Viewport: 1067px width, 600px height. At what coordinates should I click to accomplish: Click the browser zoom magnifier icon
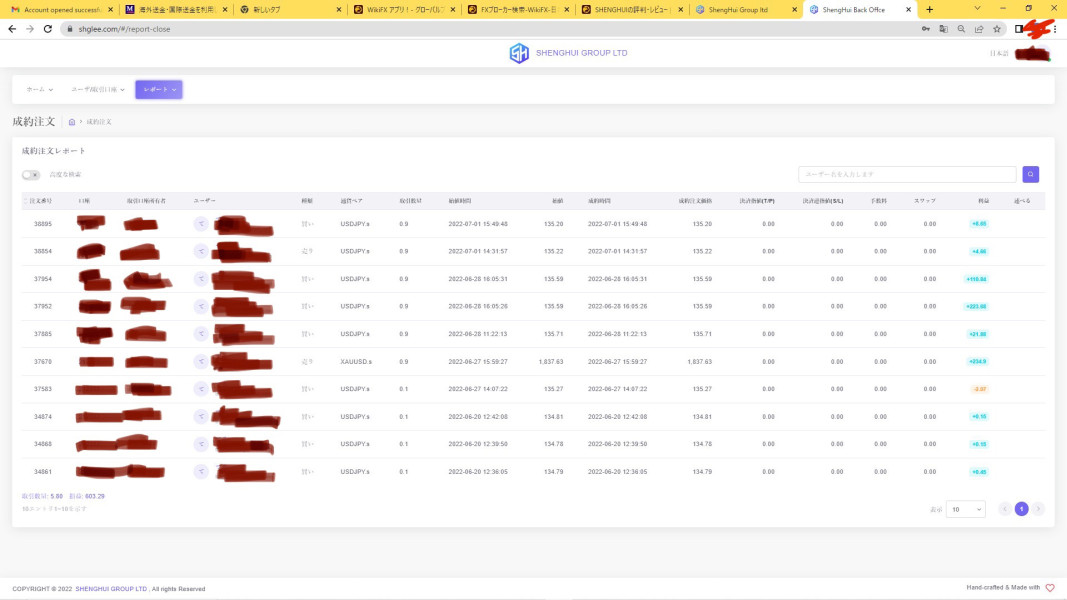(x=961, y=29)
